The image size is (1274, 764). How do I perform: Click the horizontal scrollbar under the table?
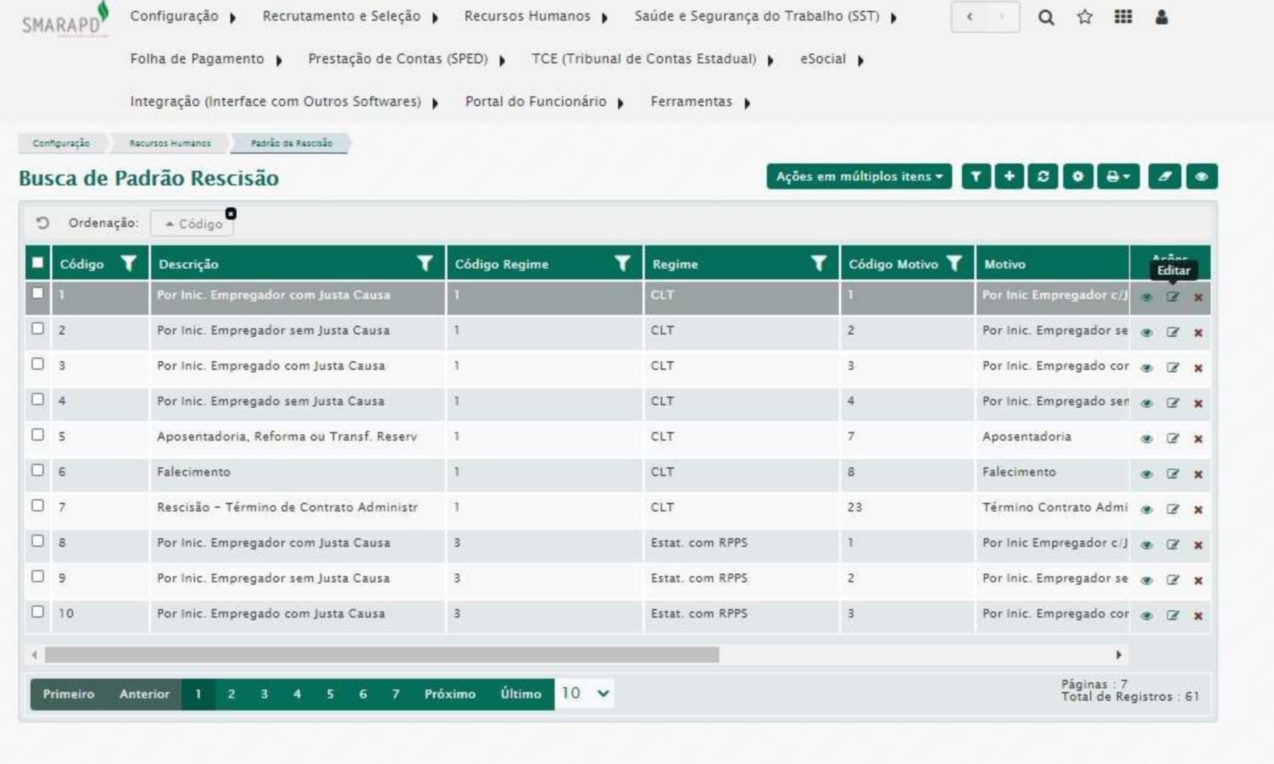pyautogui.click(x=380, y=655)
